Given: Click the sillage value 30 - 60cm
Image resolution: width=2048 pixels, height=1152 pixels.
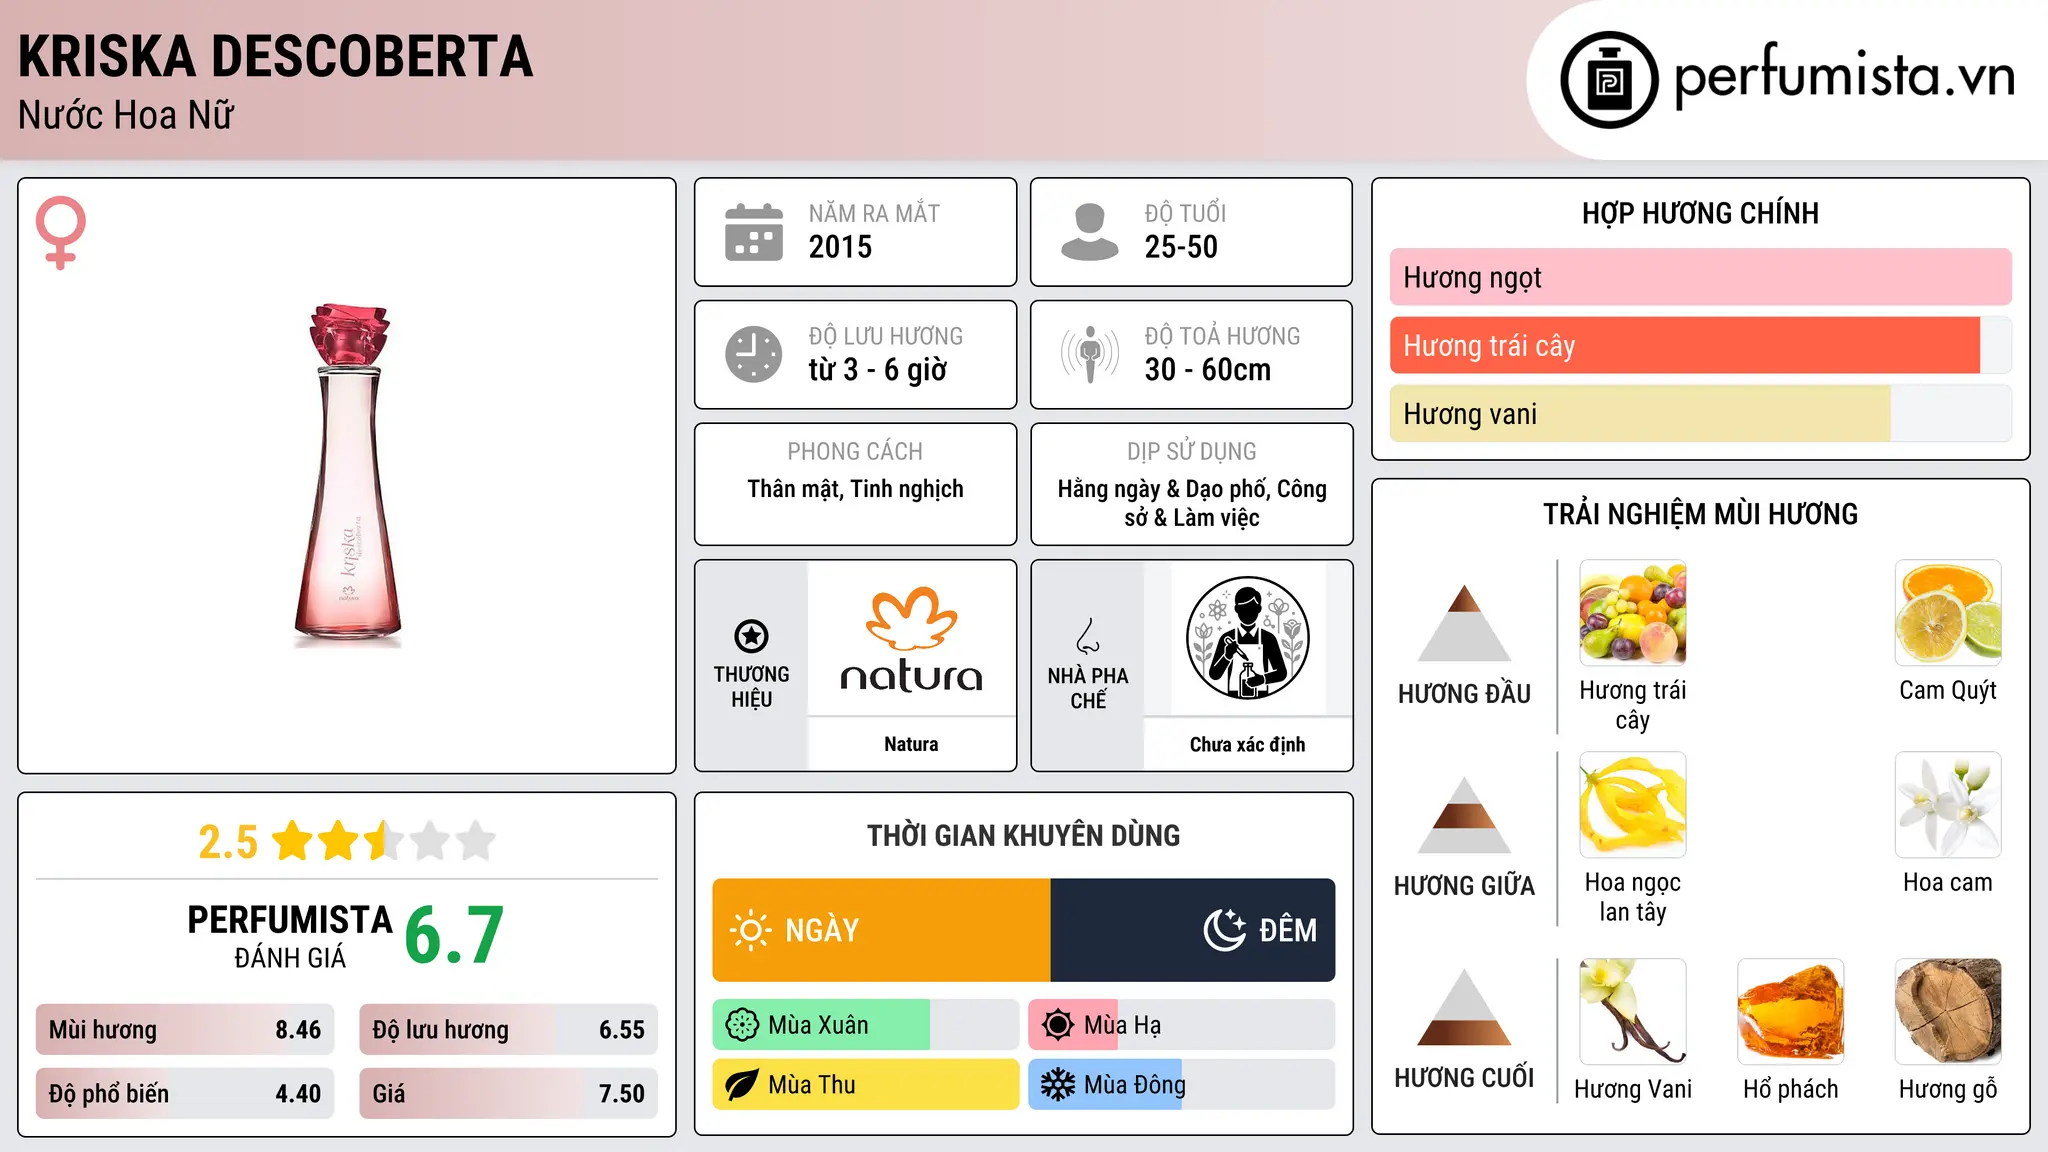Looking at the screenshot, I should click(x=1207, y=370).
